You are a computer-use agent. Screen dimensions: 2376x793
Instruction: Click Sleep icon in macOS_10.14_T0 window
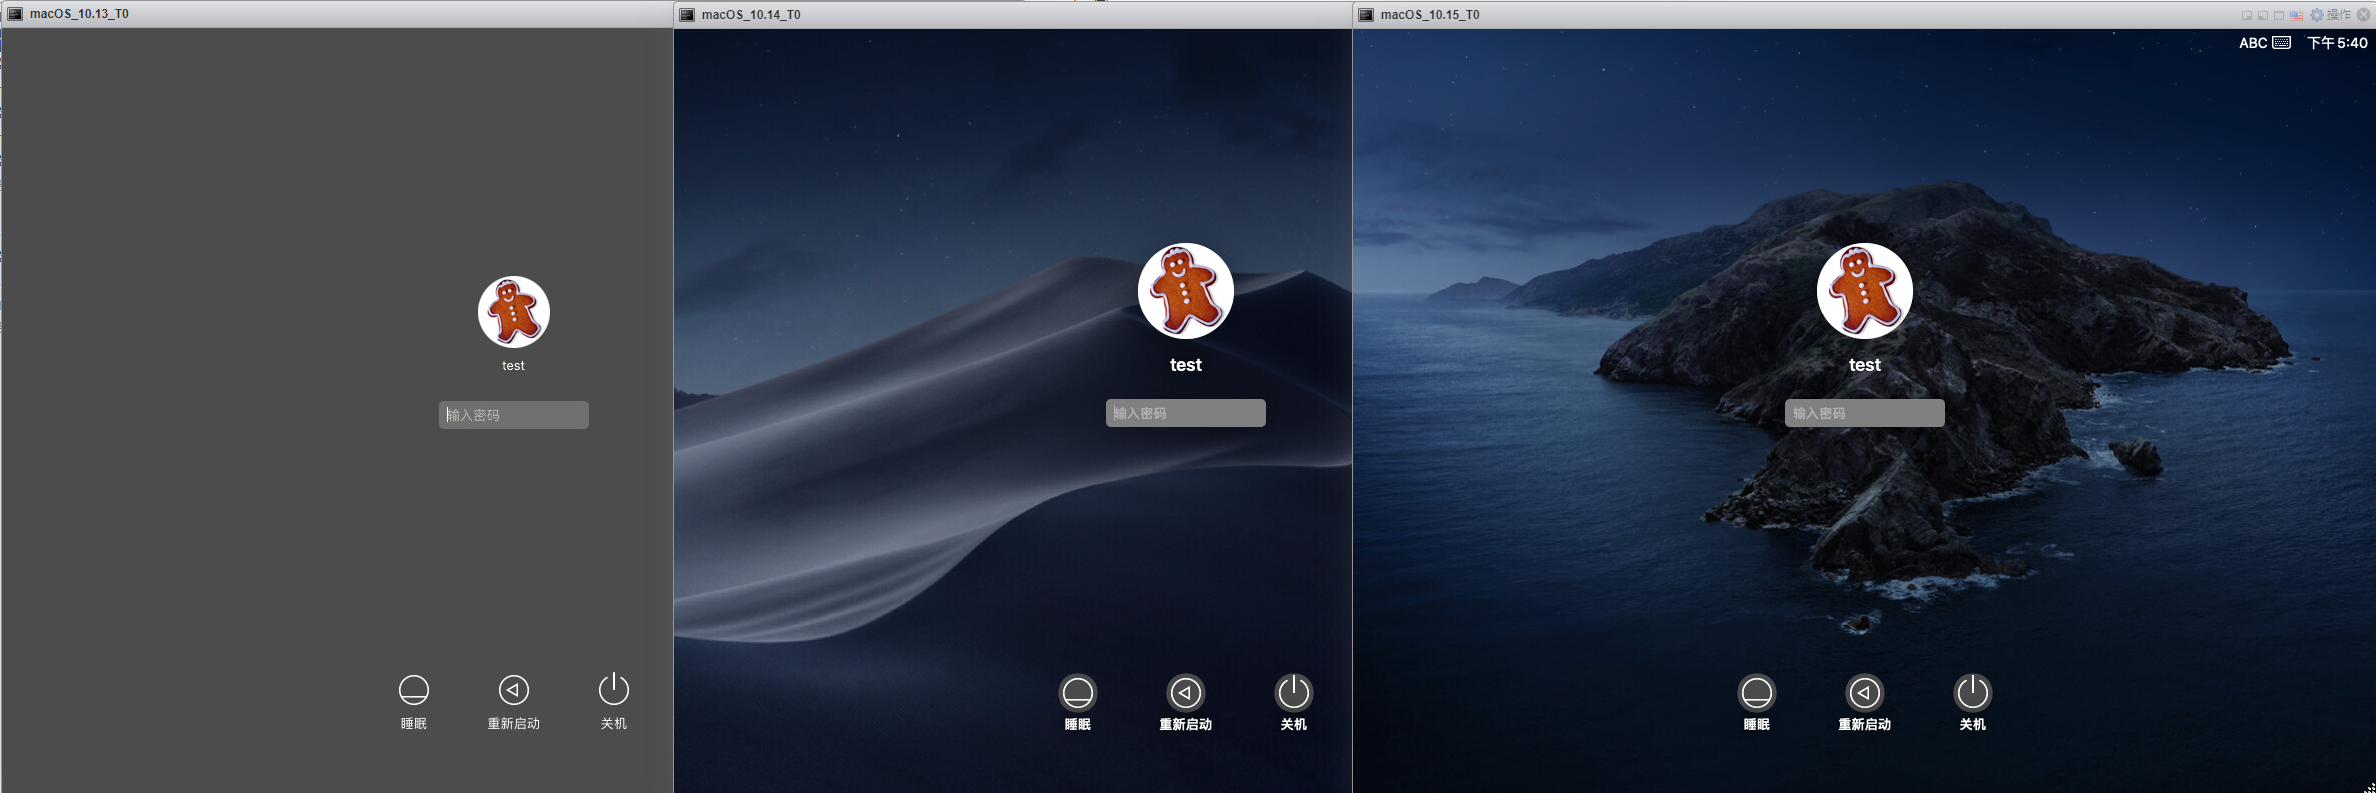click(1078, 693)
